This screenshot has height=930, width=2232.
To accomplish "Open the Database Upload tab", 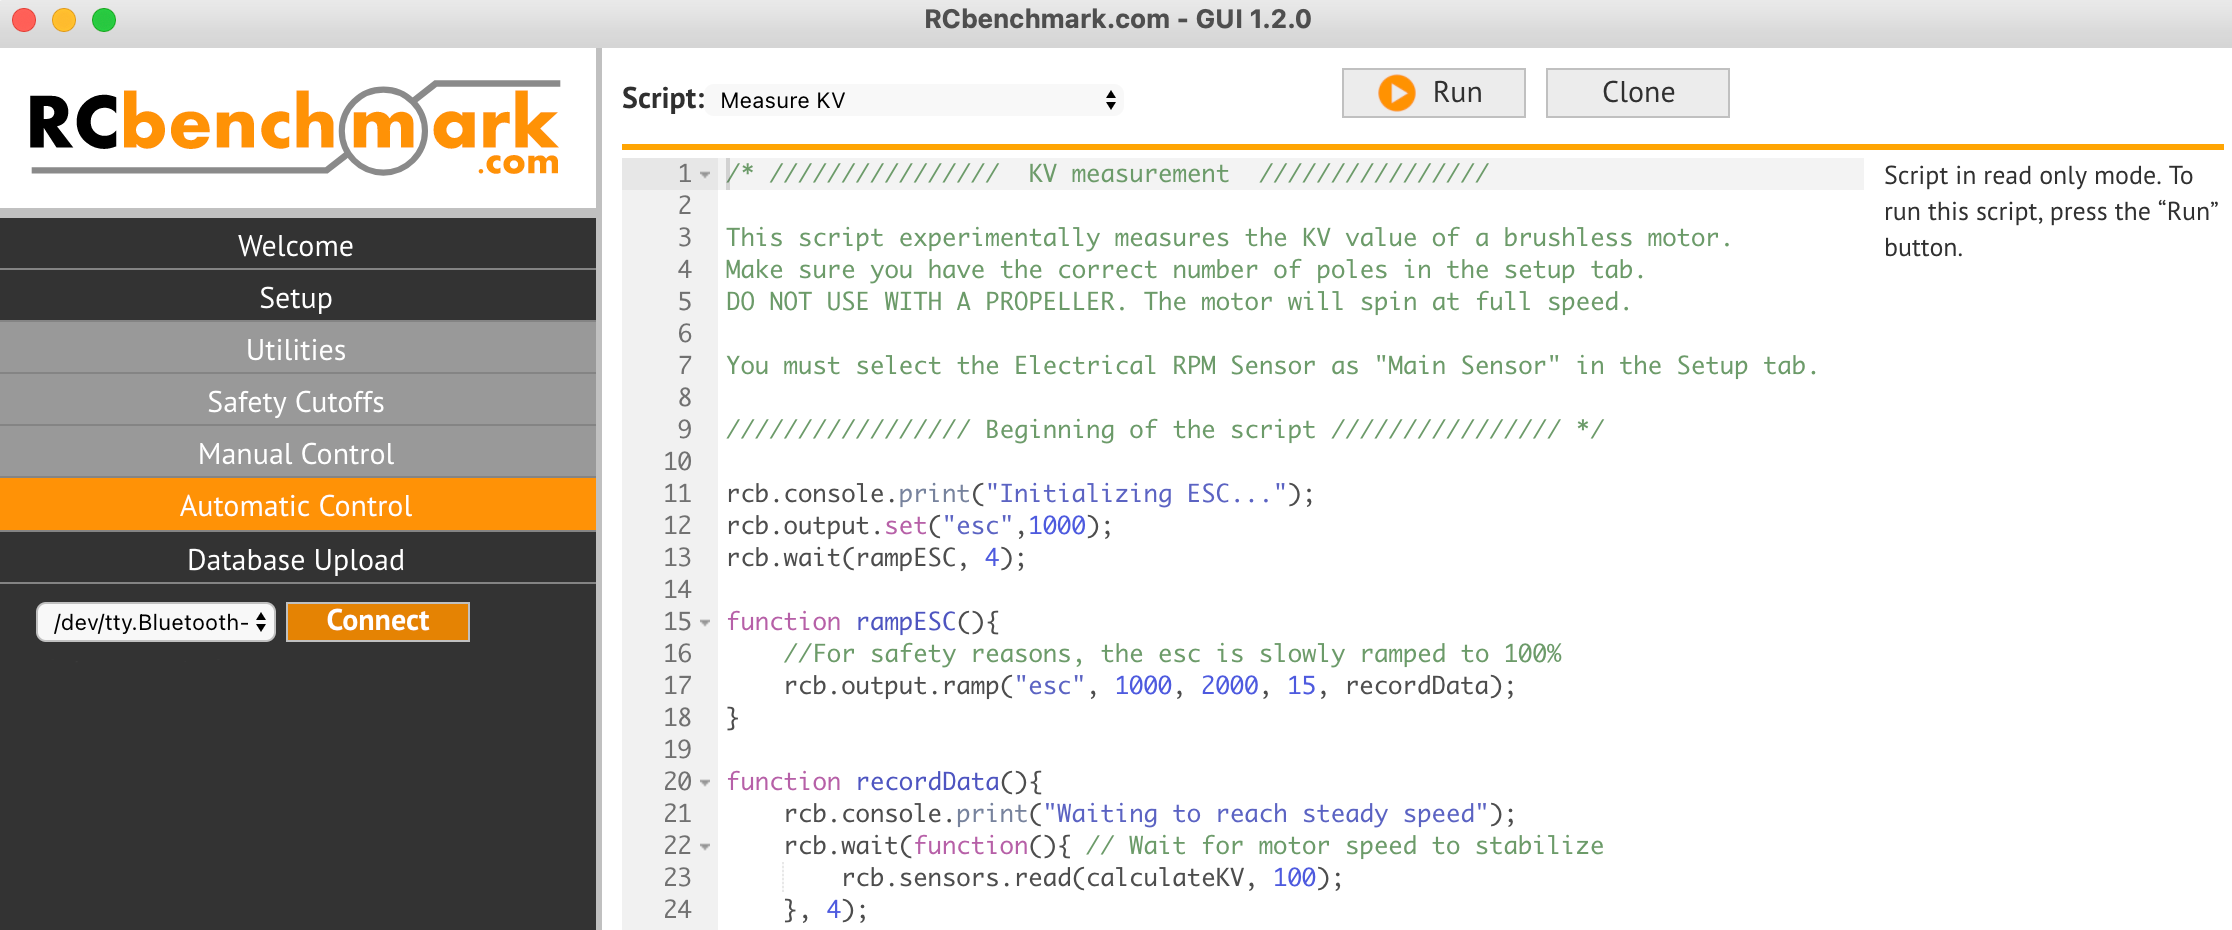I will pyautogui.click(x=296, y=560).
